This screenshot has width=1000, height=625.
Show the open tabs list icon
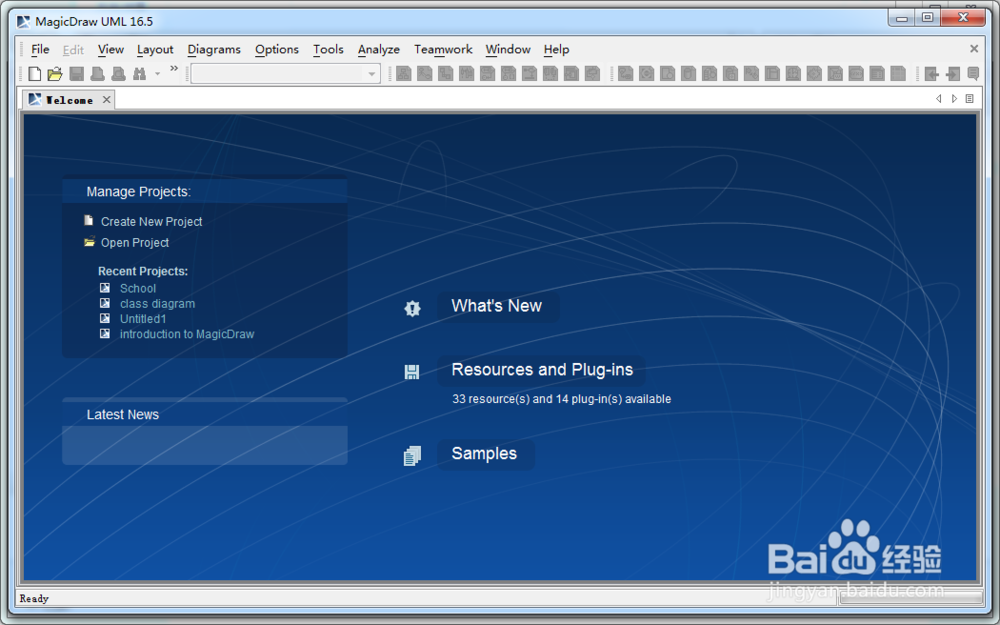(x=969, y=99)
